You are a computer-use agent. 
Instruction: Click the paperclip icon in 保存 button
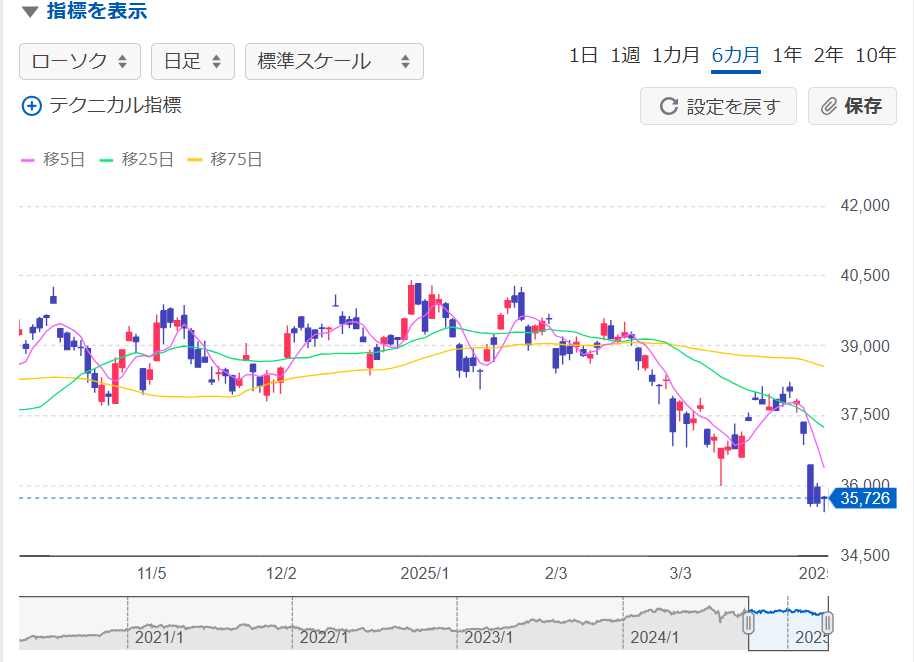click(x=828, y=106)
